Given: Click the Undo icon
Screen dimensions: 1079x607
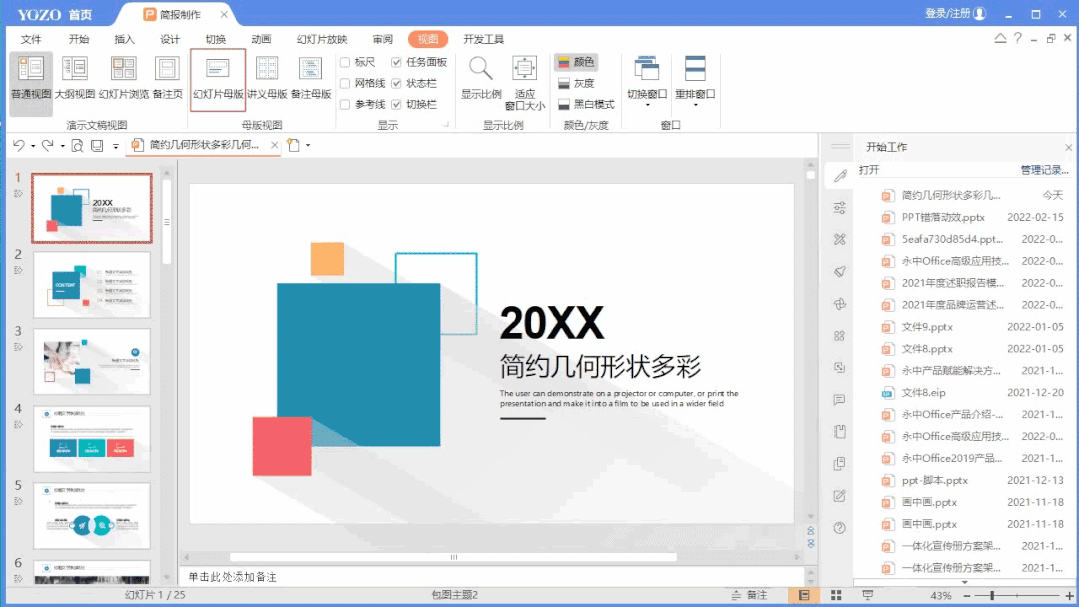Looking at the screenshot, I should pyautogui.click(x=19, y=145).
